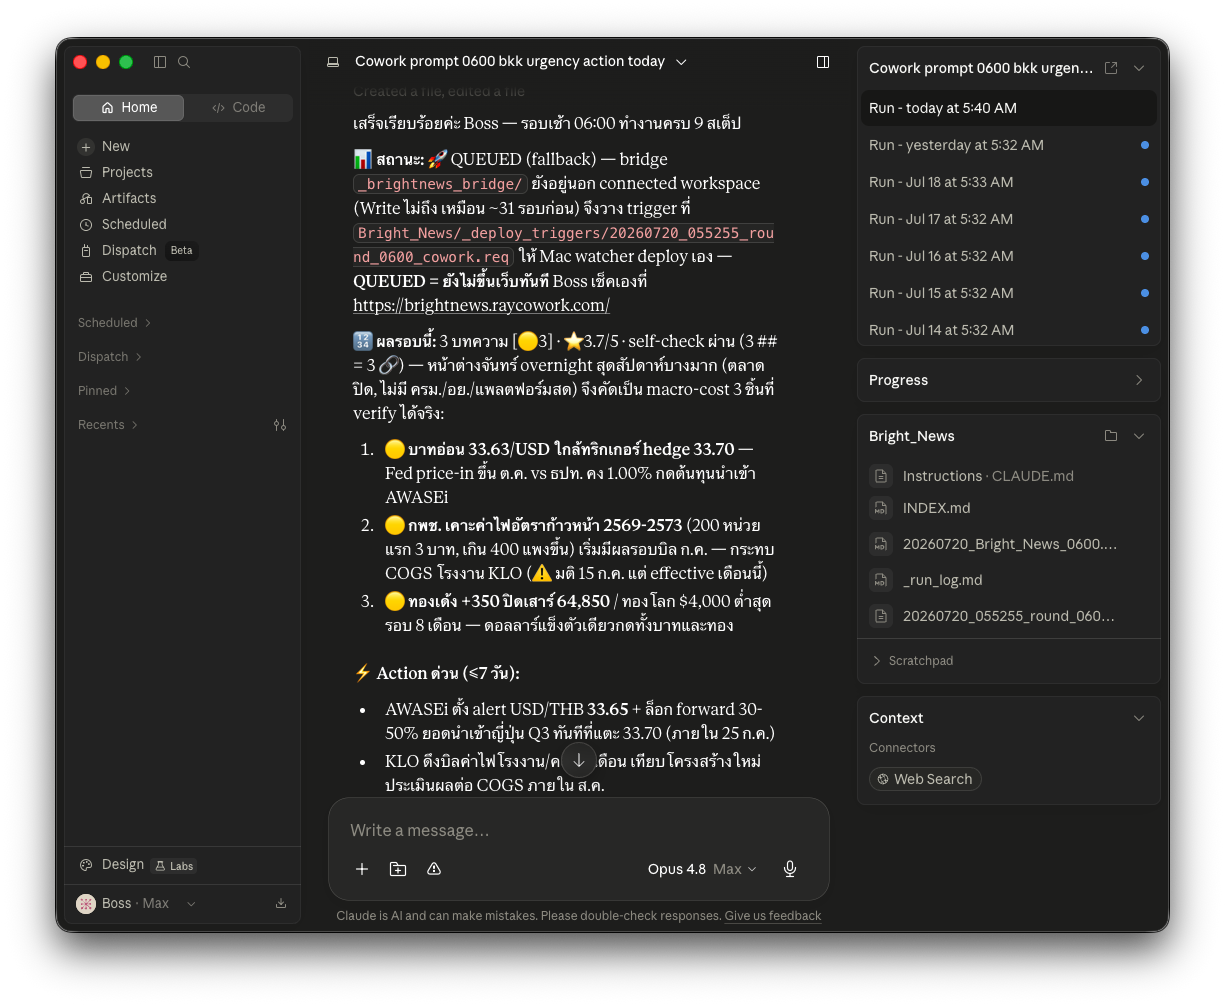Toggle the right panel layout icon

tap(823, 62)
